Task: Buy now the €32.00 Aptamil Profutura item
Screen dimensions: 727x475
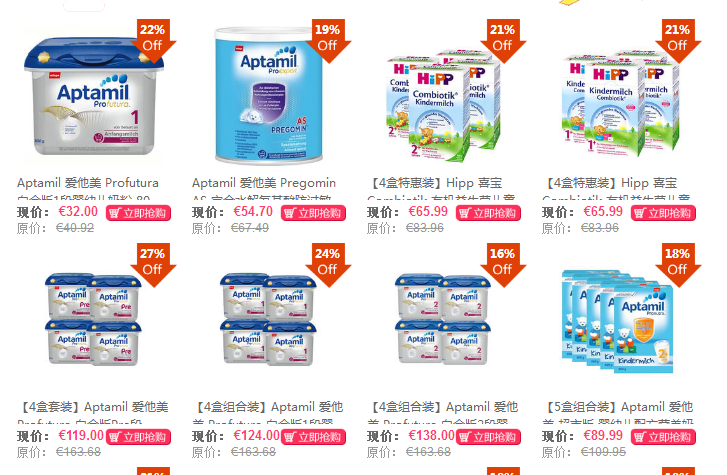Action: [x=138, y=213]
